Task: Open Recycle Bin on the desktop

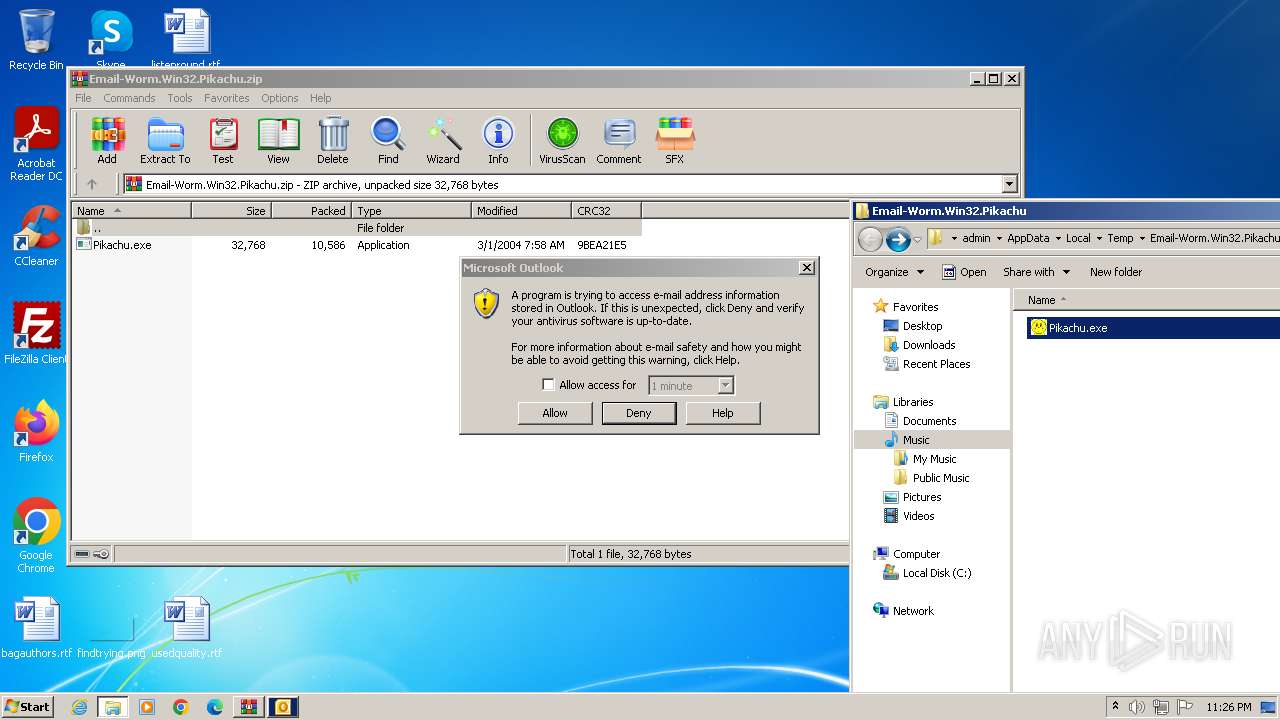Action: [x=36, y=39]
